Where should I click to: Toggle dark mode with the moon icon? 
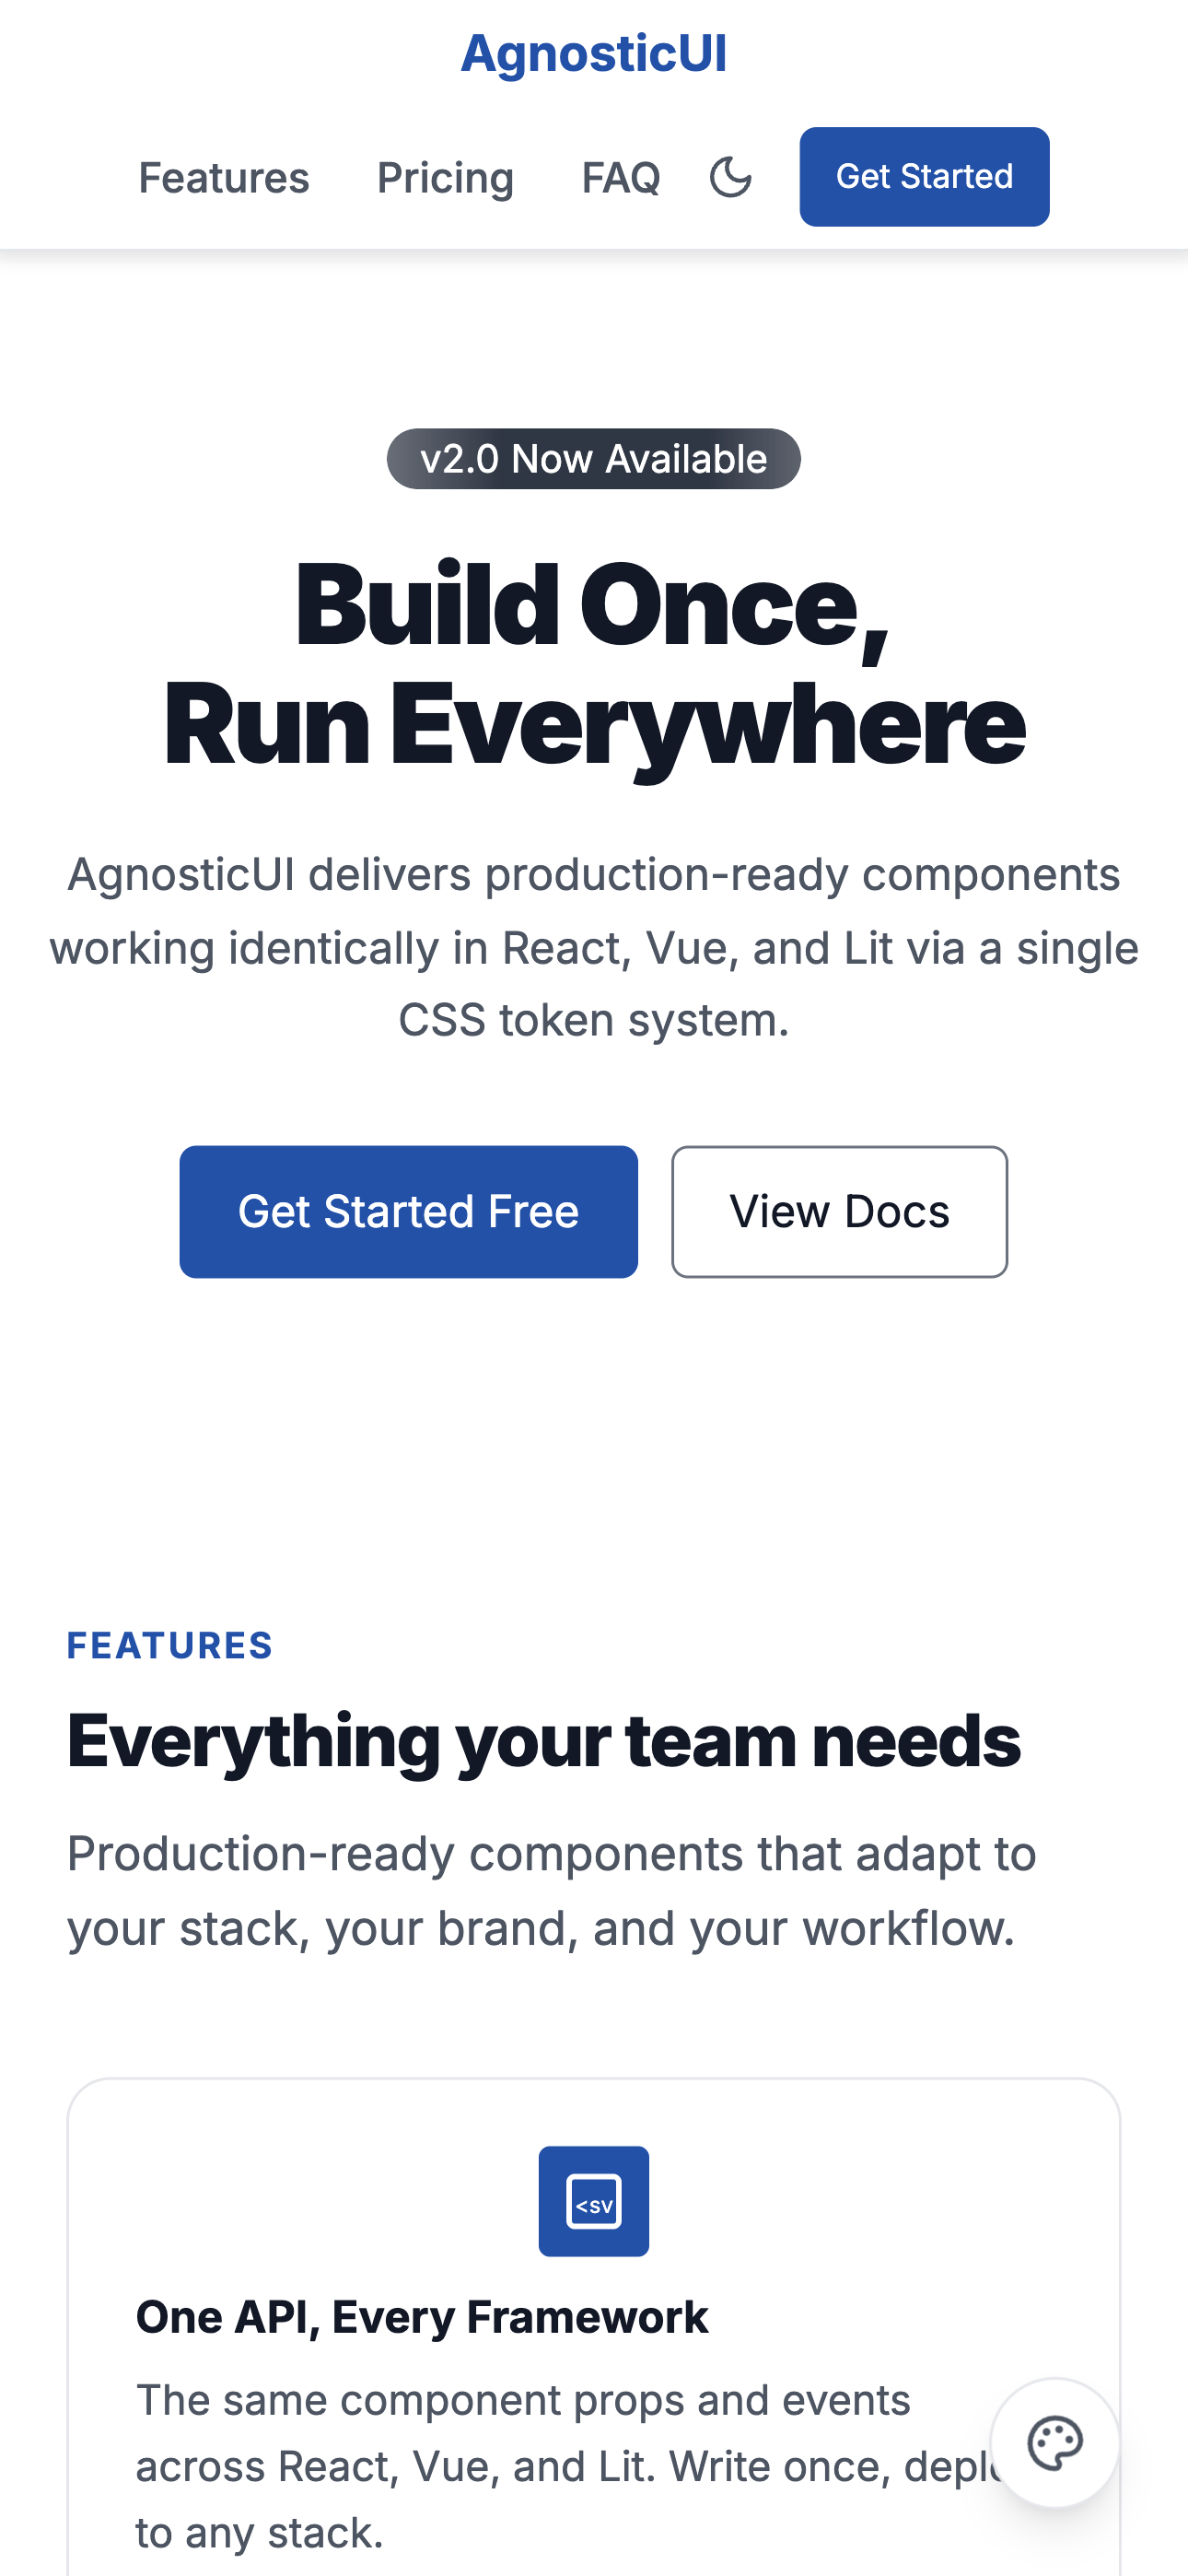(730, 177)
